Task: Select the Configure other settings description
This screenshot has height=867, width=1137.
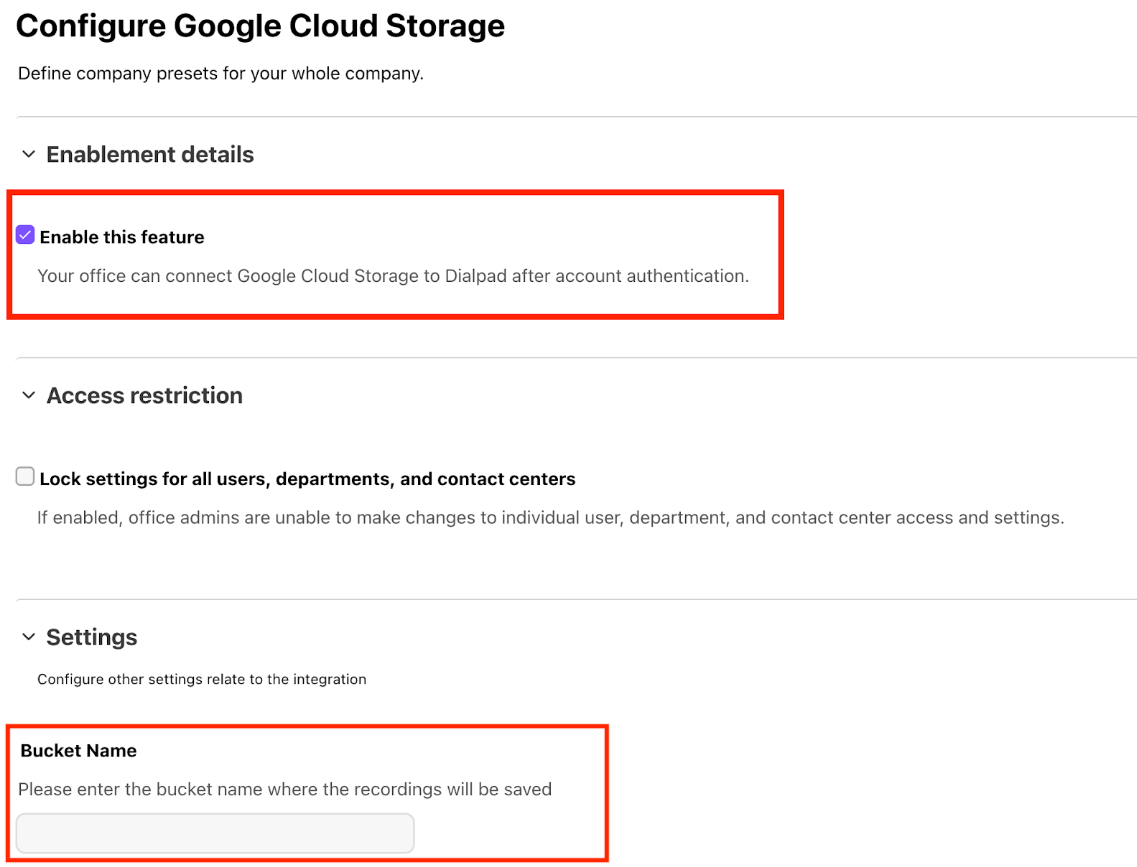Action: click(x=202, y=679)
